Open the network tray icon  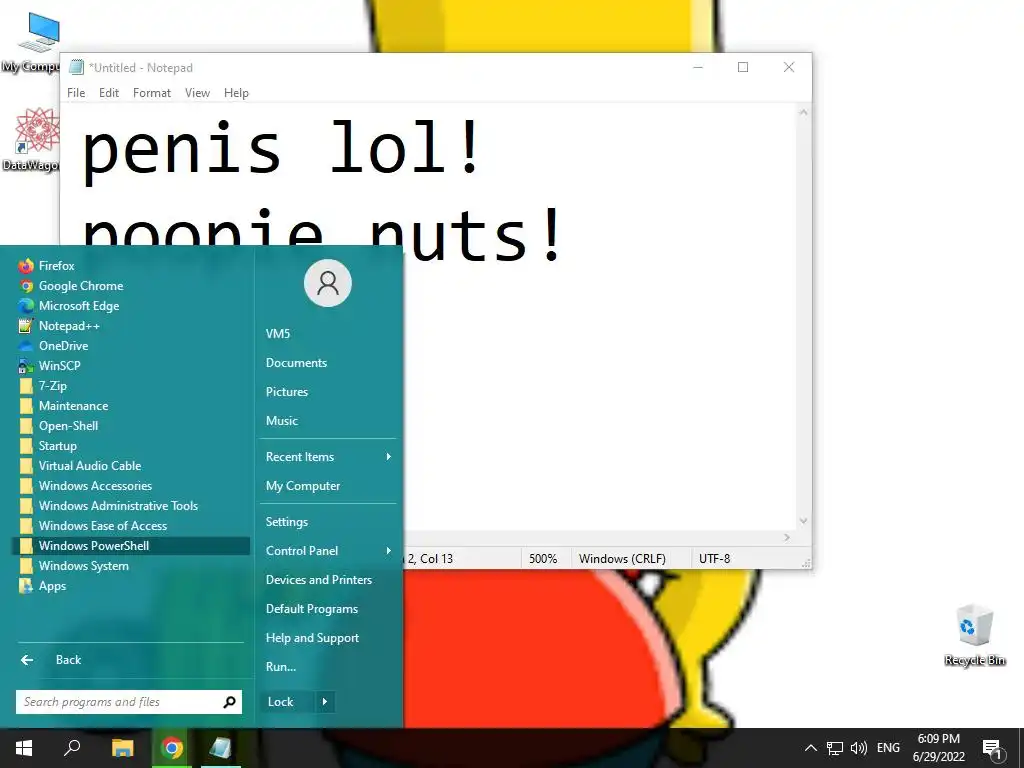click(835, 748)
